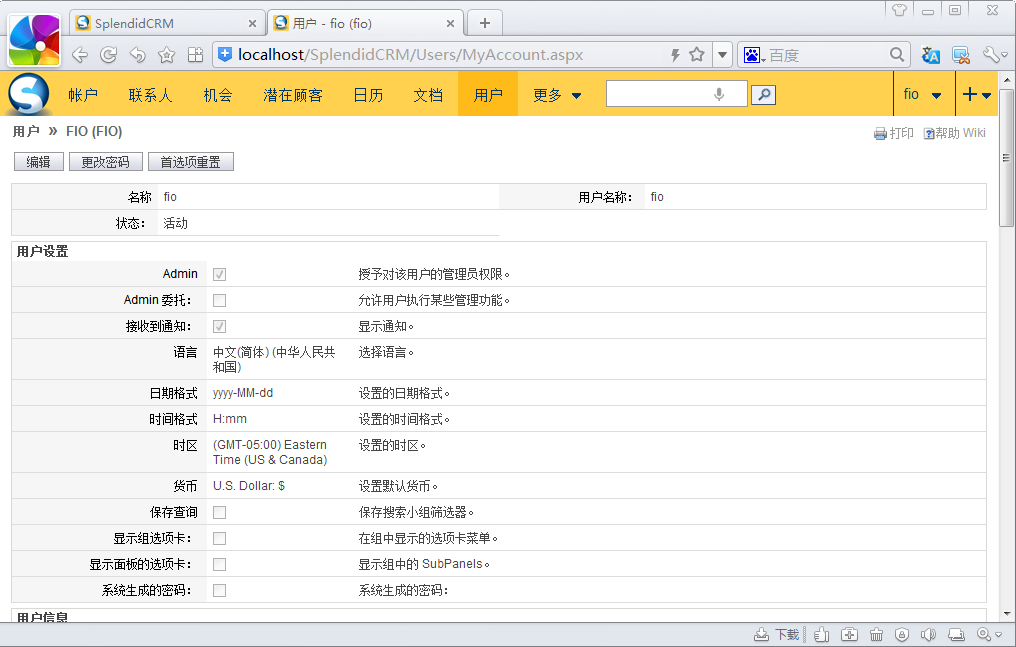
Task: Click the plus box status bar icon
Action: pyautogui.click(x=849, y=635)
